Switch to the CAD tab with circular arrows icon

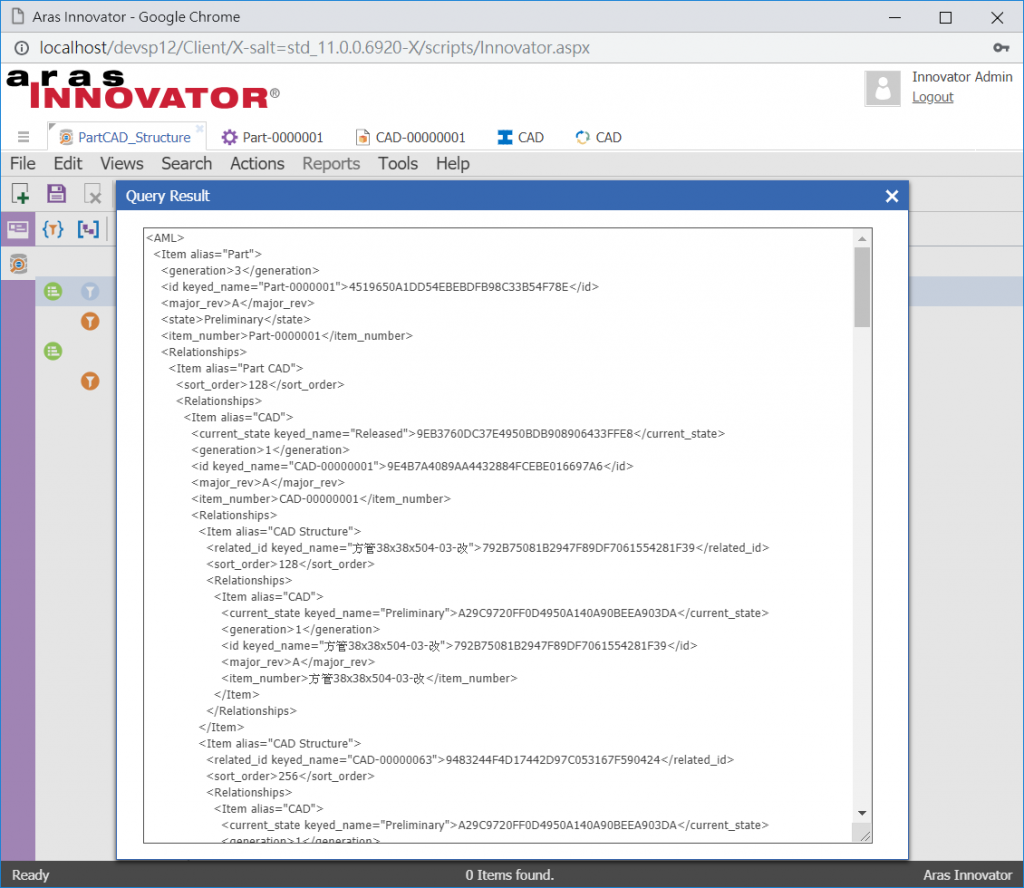click(x=598, y=137)
